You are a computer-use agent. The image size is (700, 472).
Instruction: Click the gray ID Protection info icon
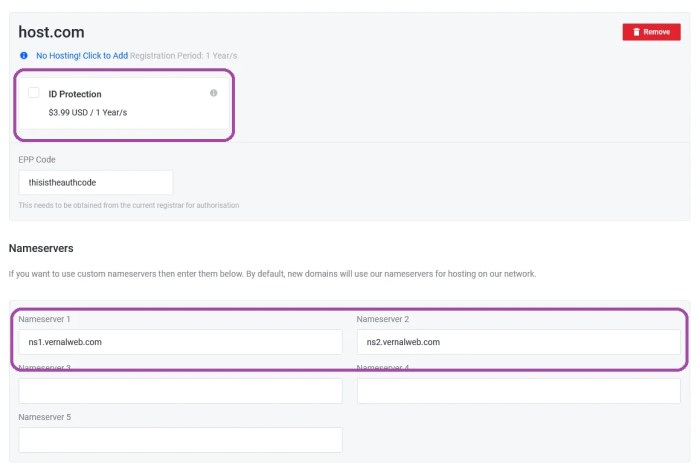pyautogui.click(x=213, y=93)
